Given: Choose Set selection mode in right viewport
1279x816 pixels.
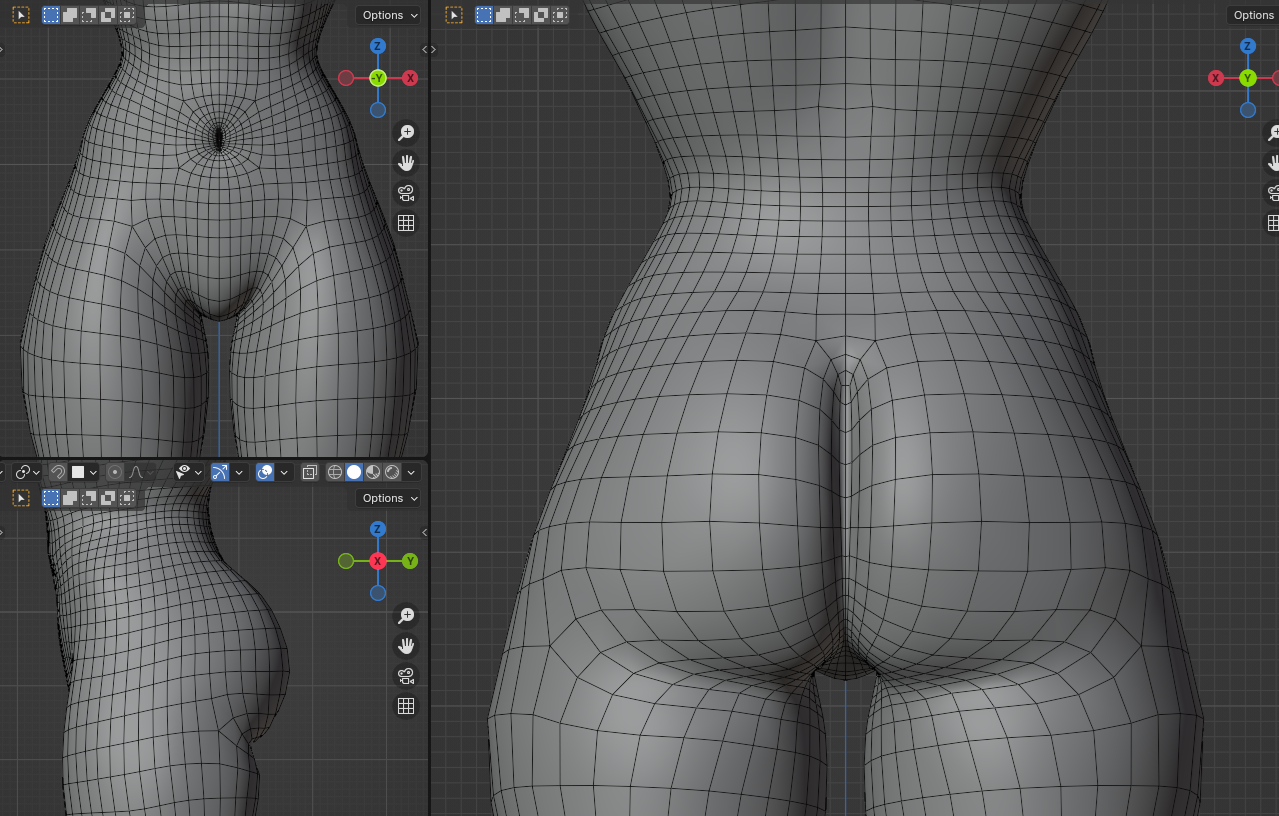Looking at the screenshot, I should pyautogui.click(x=484, y=15).
